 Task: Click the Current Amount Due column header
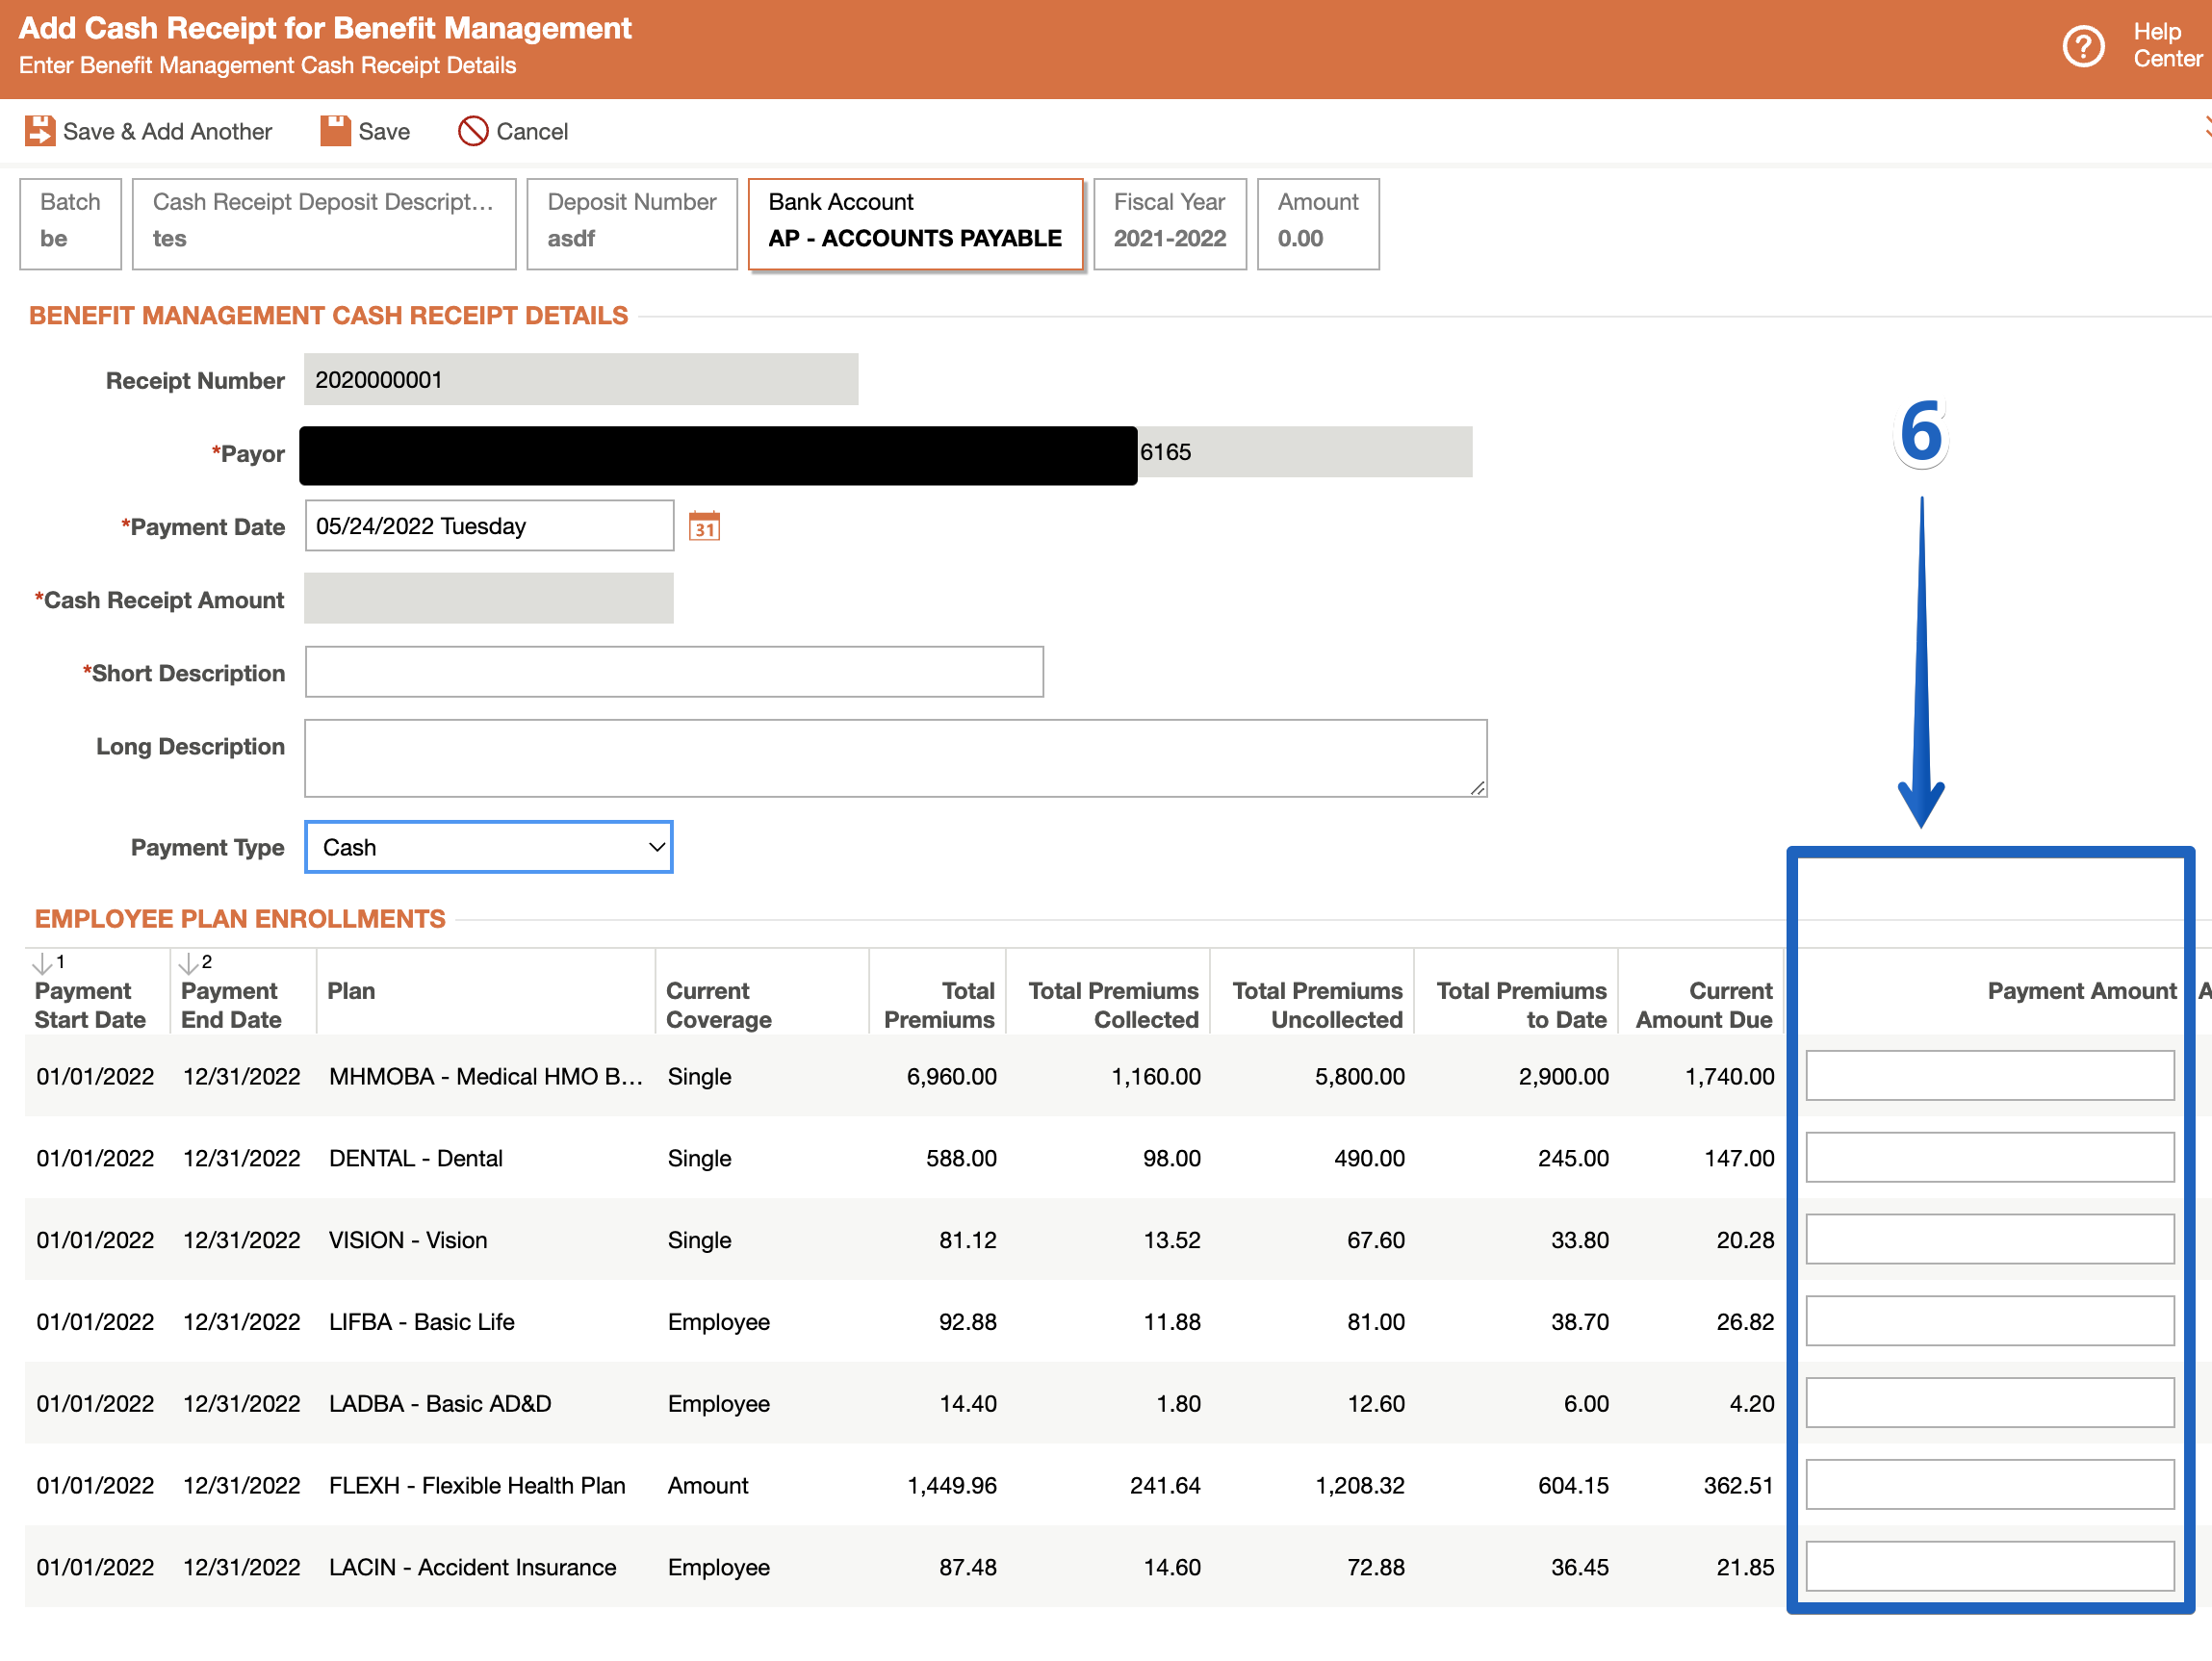[x=1704, y=1005]
